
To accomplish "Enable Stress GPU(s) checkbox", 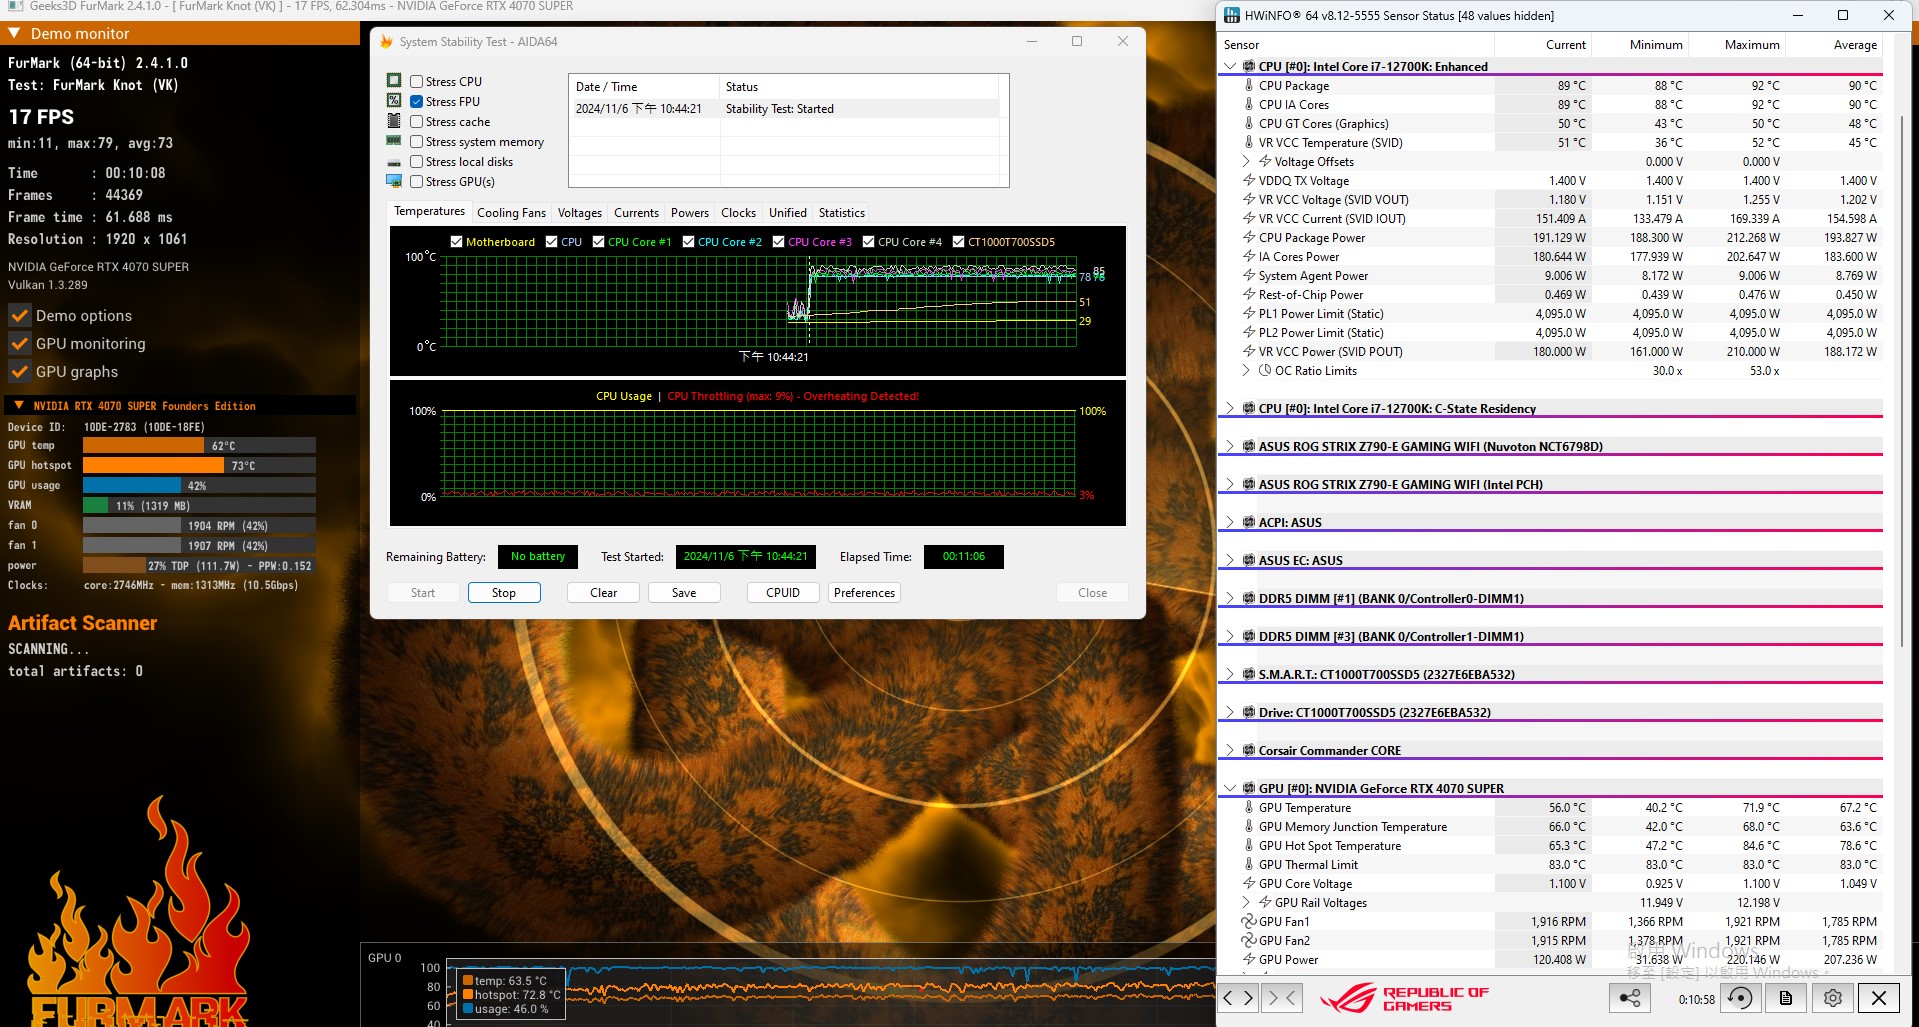I will [x=417, y=181].
